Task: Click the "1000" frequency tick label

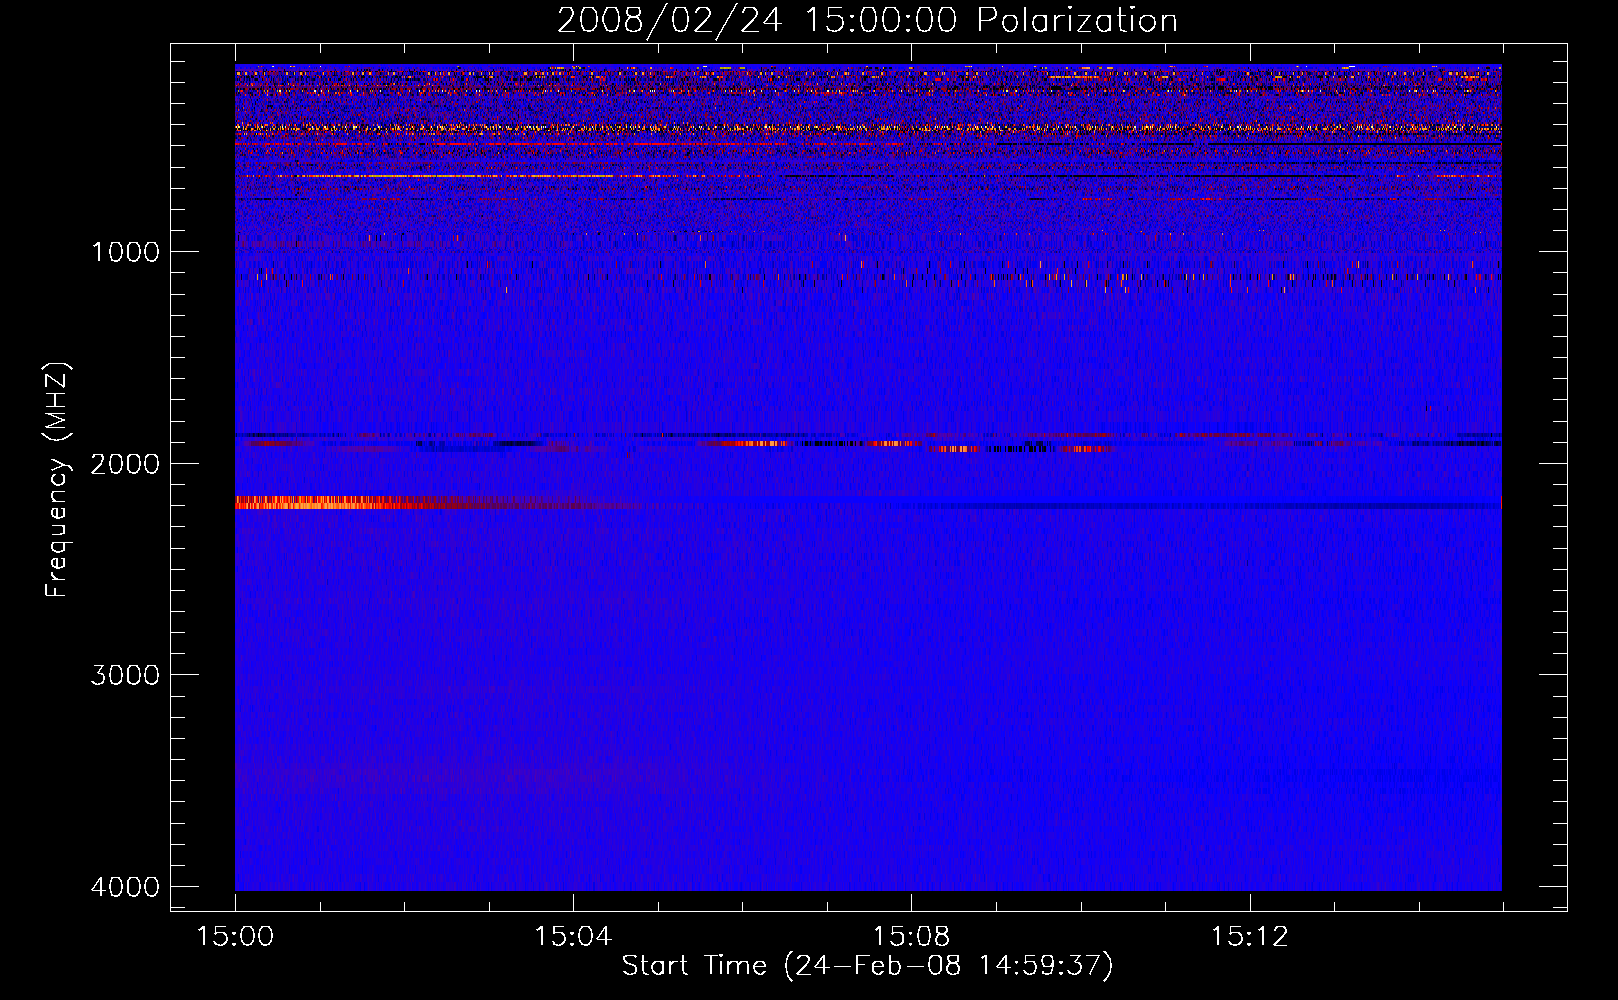Action: click(x=125, y=252)
